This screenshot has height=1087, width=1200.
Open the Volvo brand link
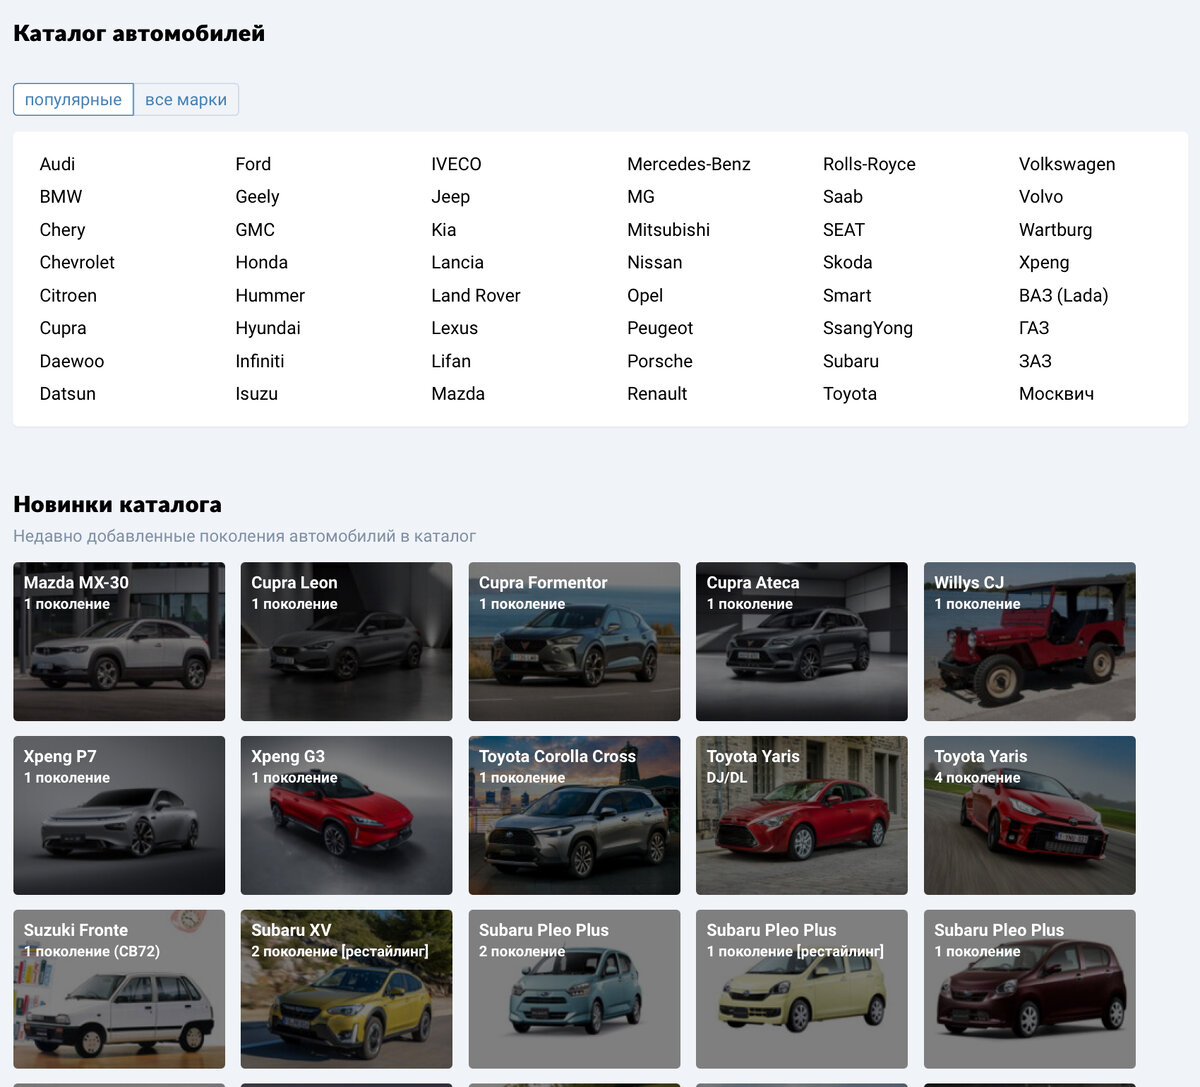pos(1041,197)
